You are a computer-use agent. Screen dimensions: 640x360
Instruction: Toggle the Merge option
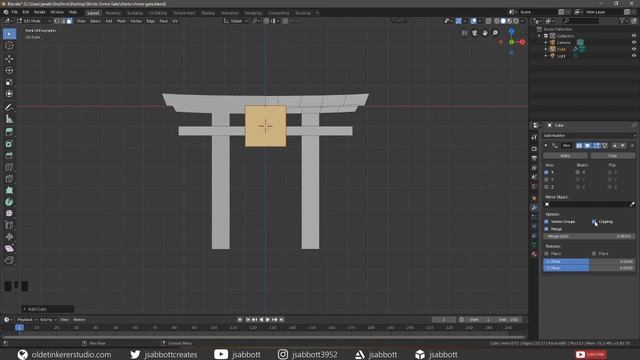547,229
